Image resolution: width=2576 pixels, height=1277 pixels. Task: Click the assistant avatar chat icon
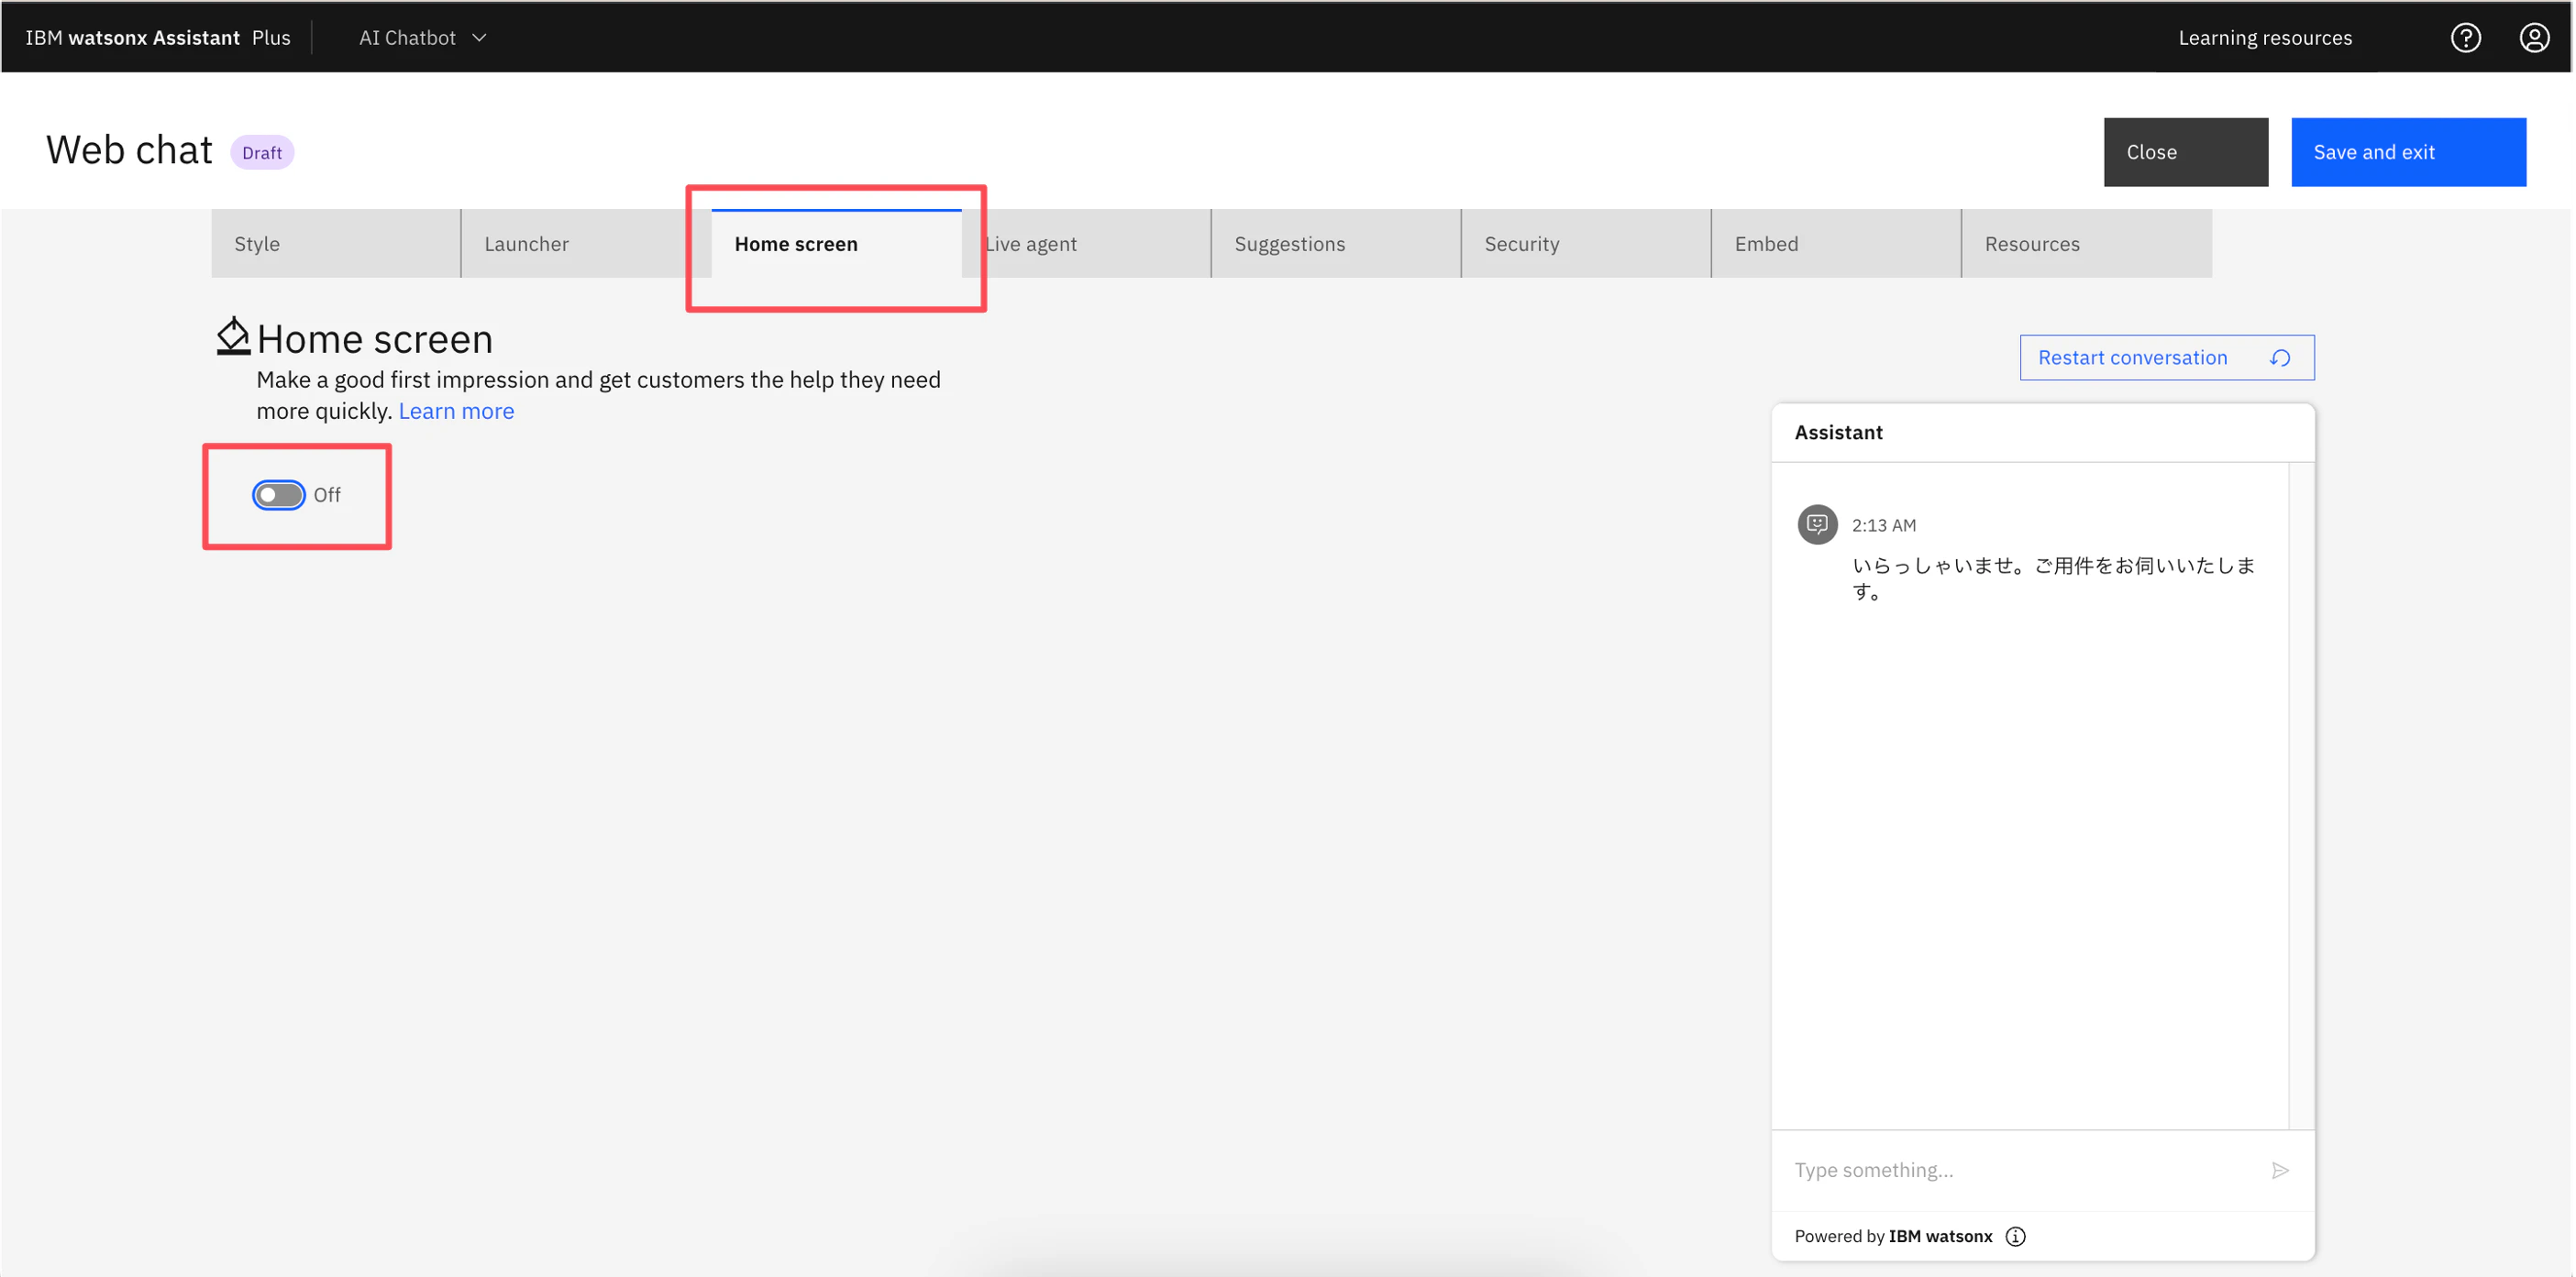point(1817,524)
